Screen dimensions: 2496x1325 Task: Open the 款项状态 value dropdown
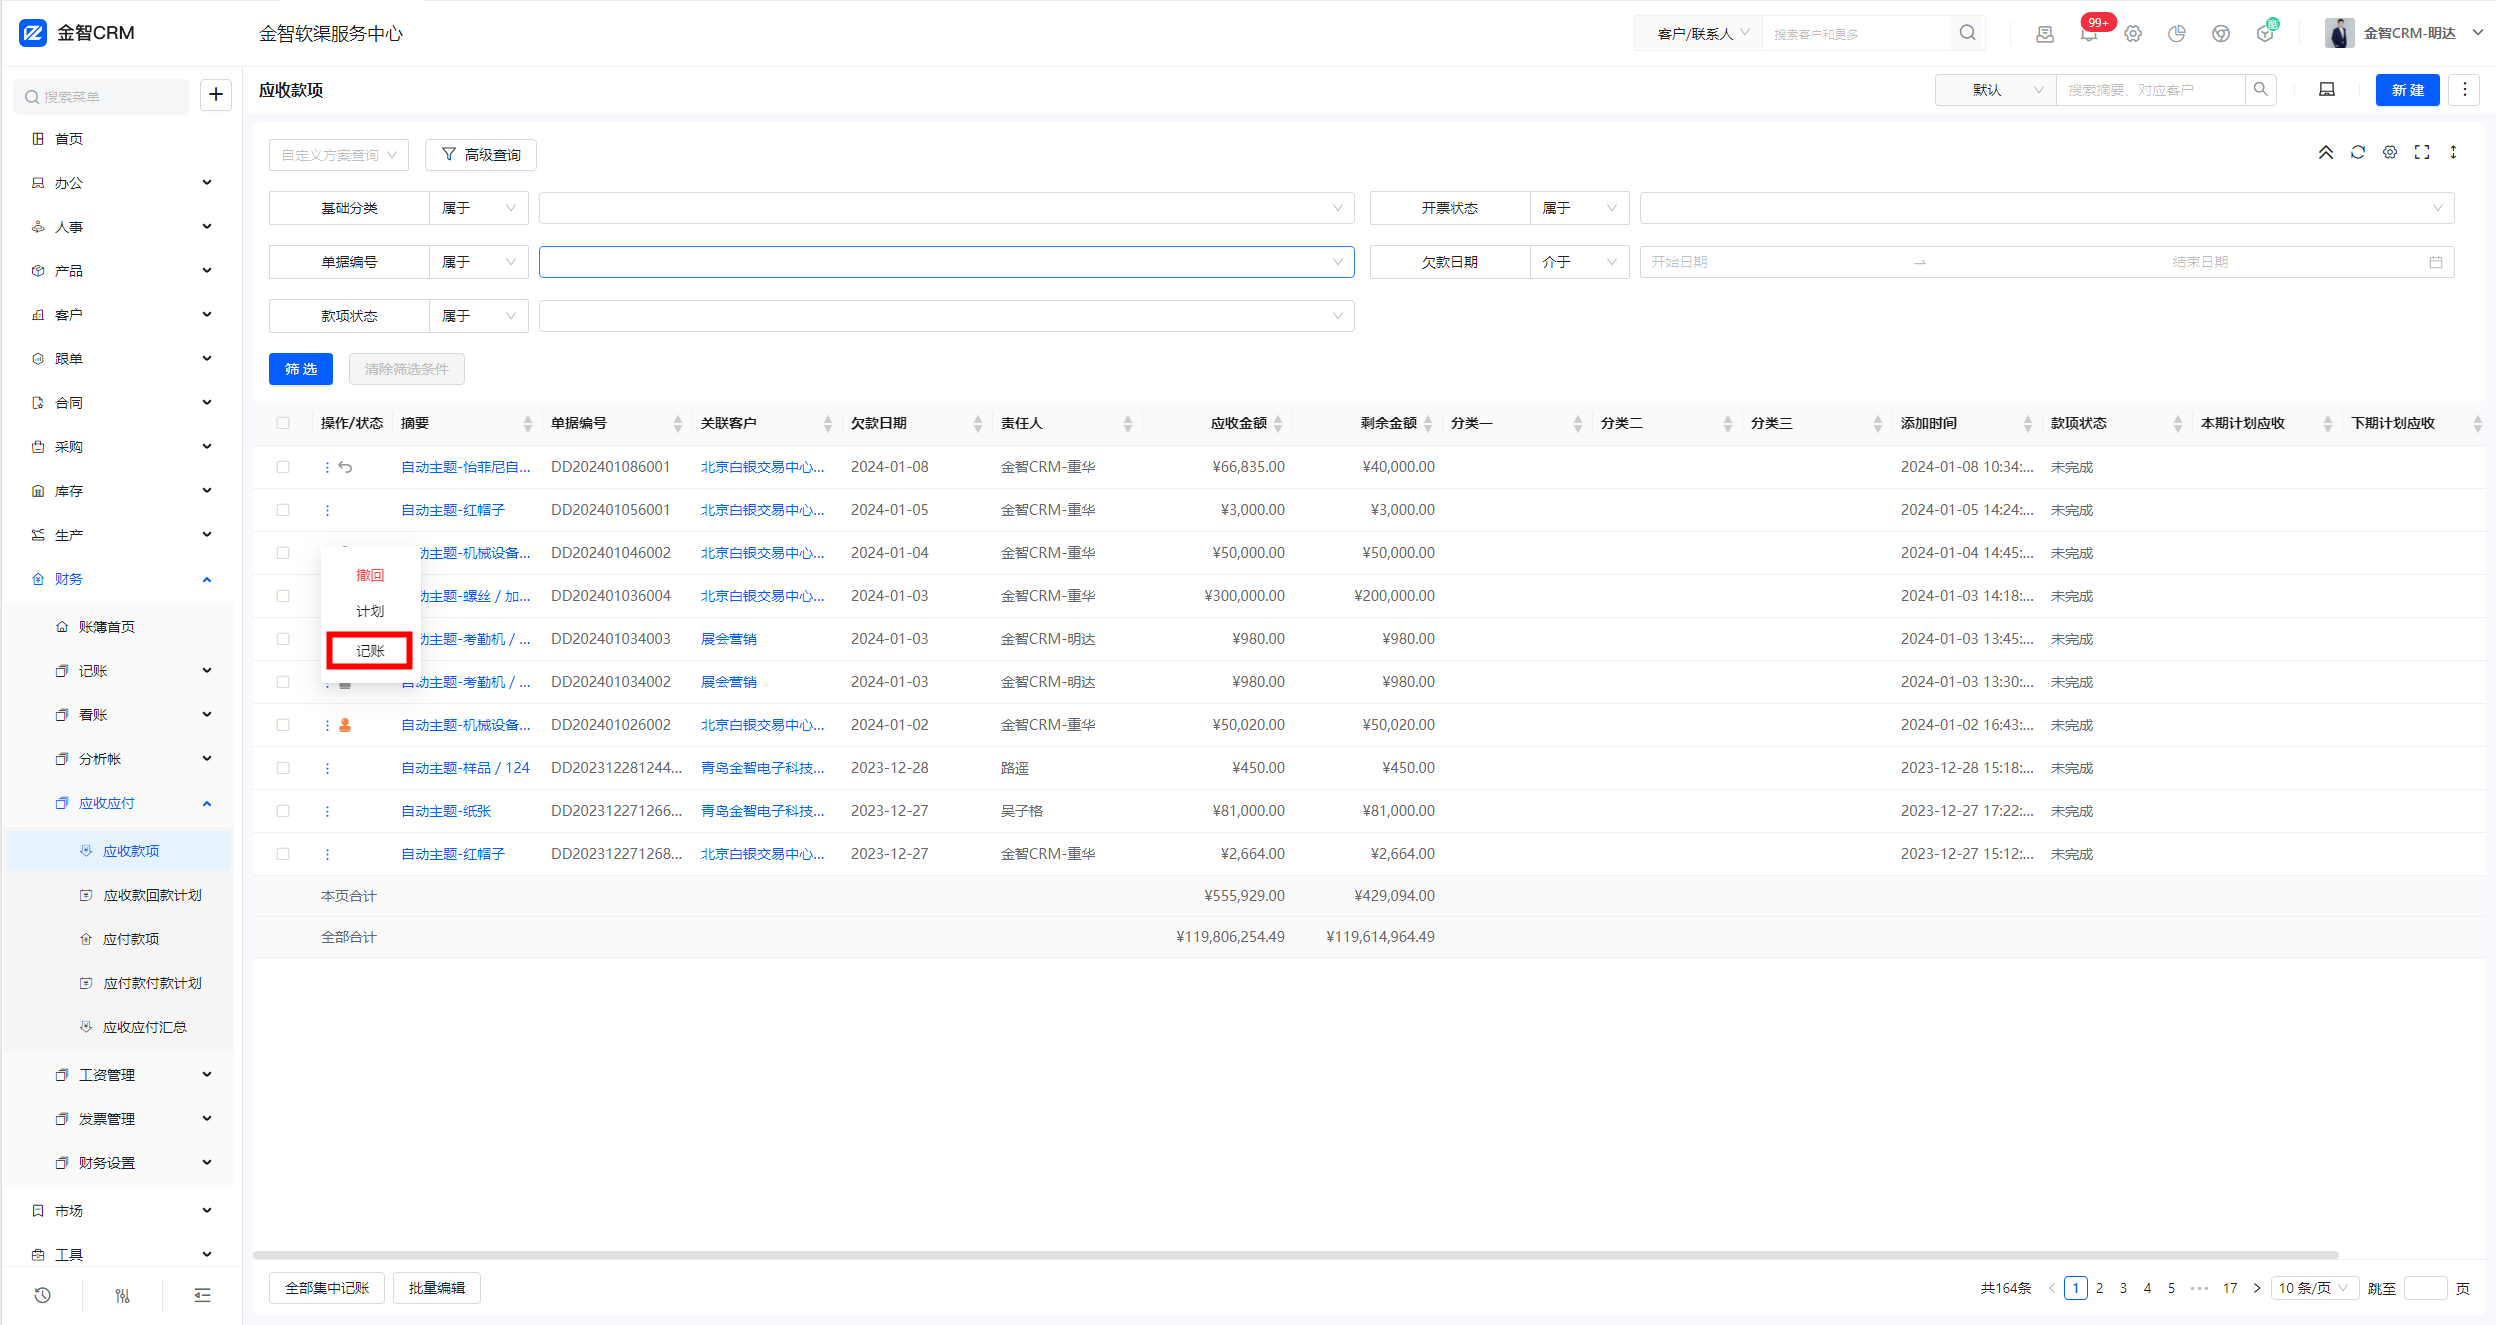pyautogui.click(x=946, y=316)
